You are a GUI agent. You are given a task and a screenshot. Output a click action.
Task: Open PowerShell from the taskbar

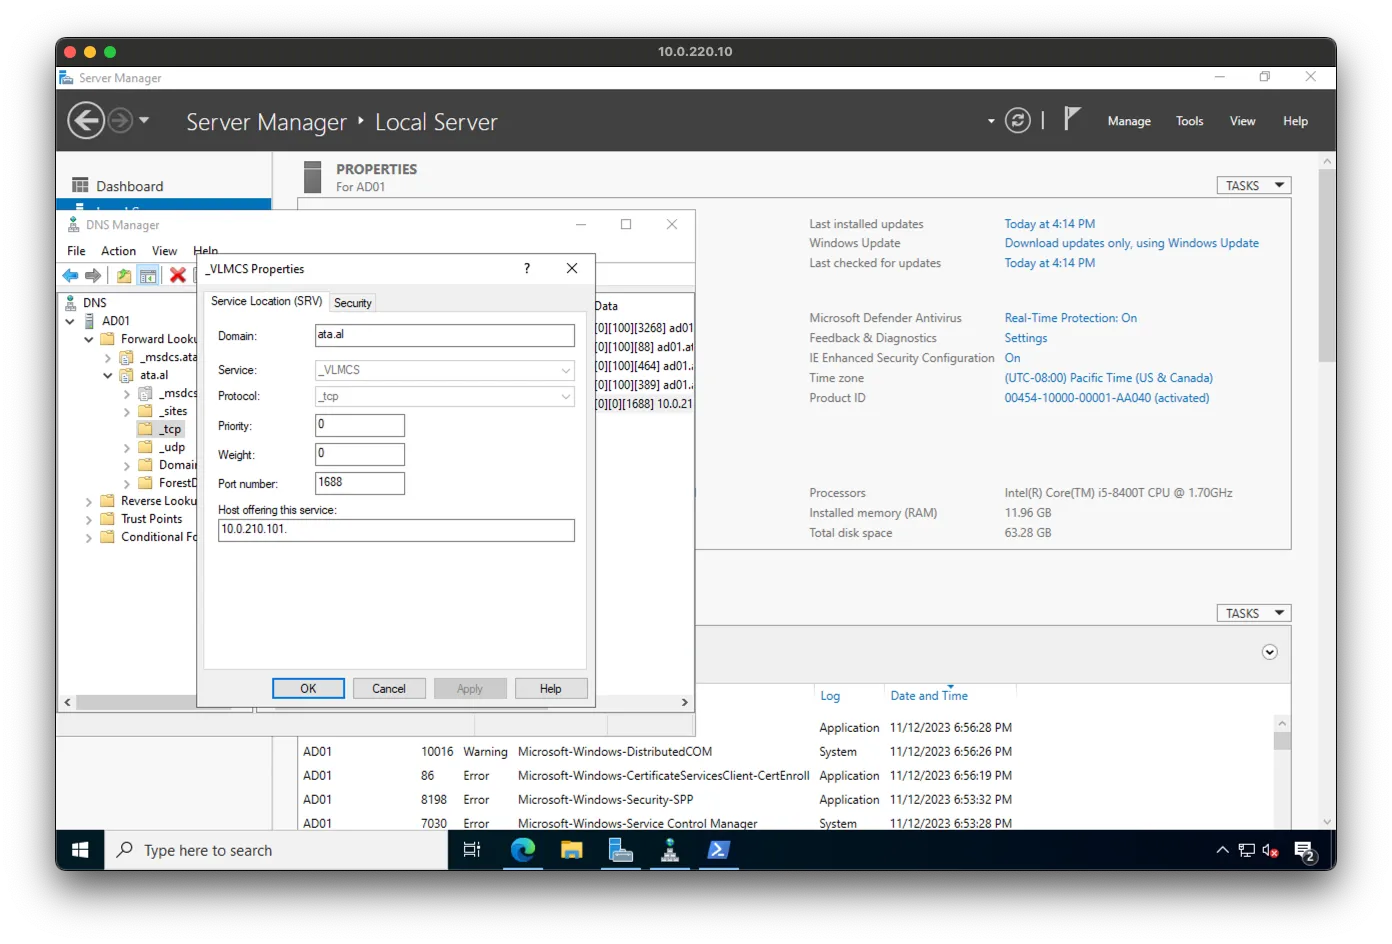coord(719,850)
